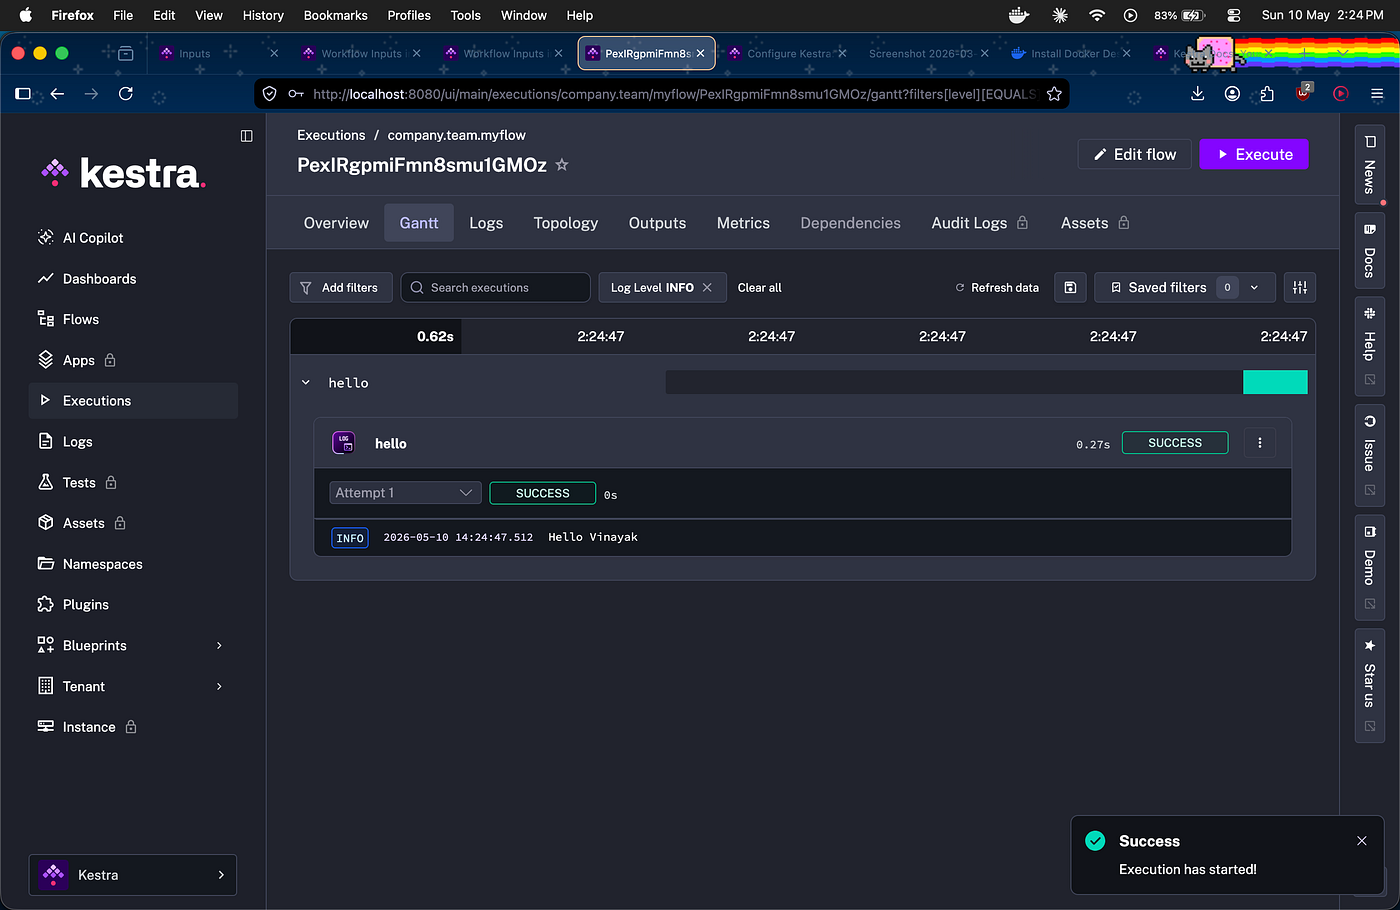
Task: Click the Edit flow button
Action: (x=1135, y=154)
